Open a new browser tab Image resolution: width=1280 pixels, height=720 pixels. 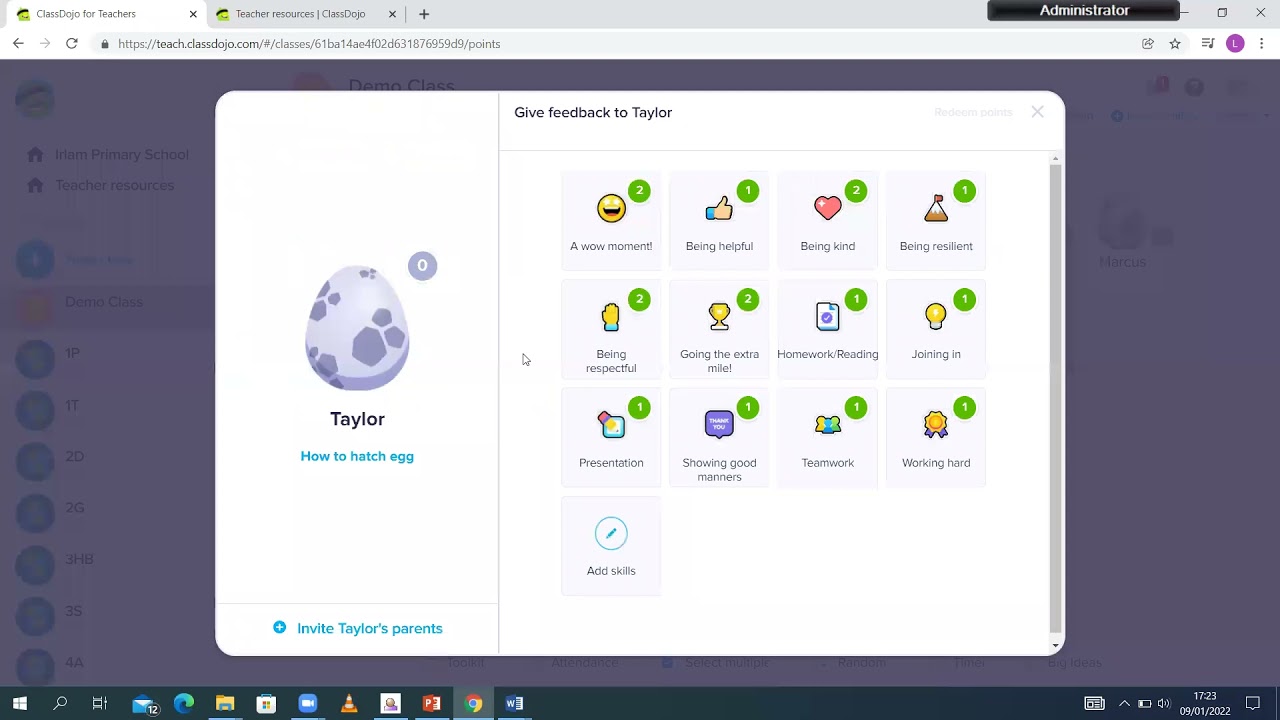coord(424,14)
